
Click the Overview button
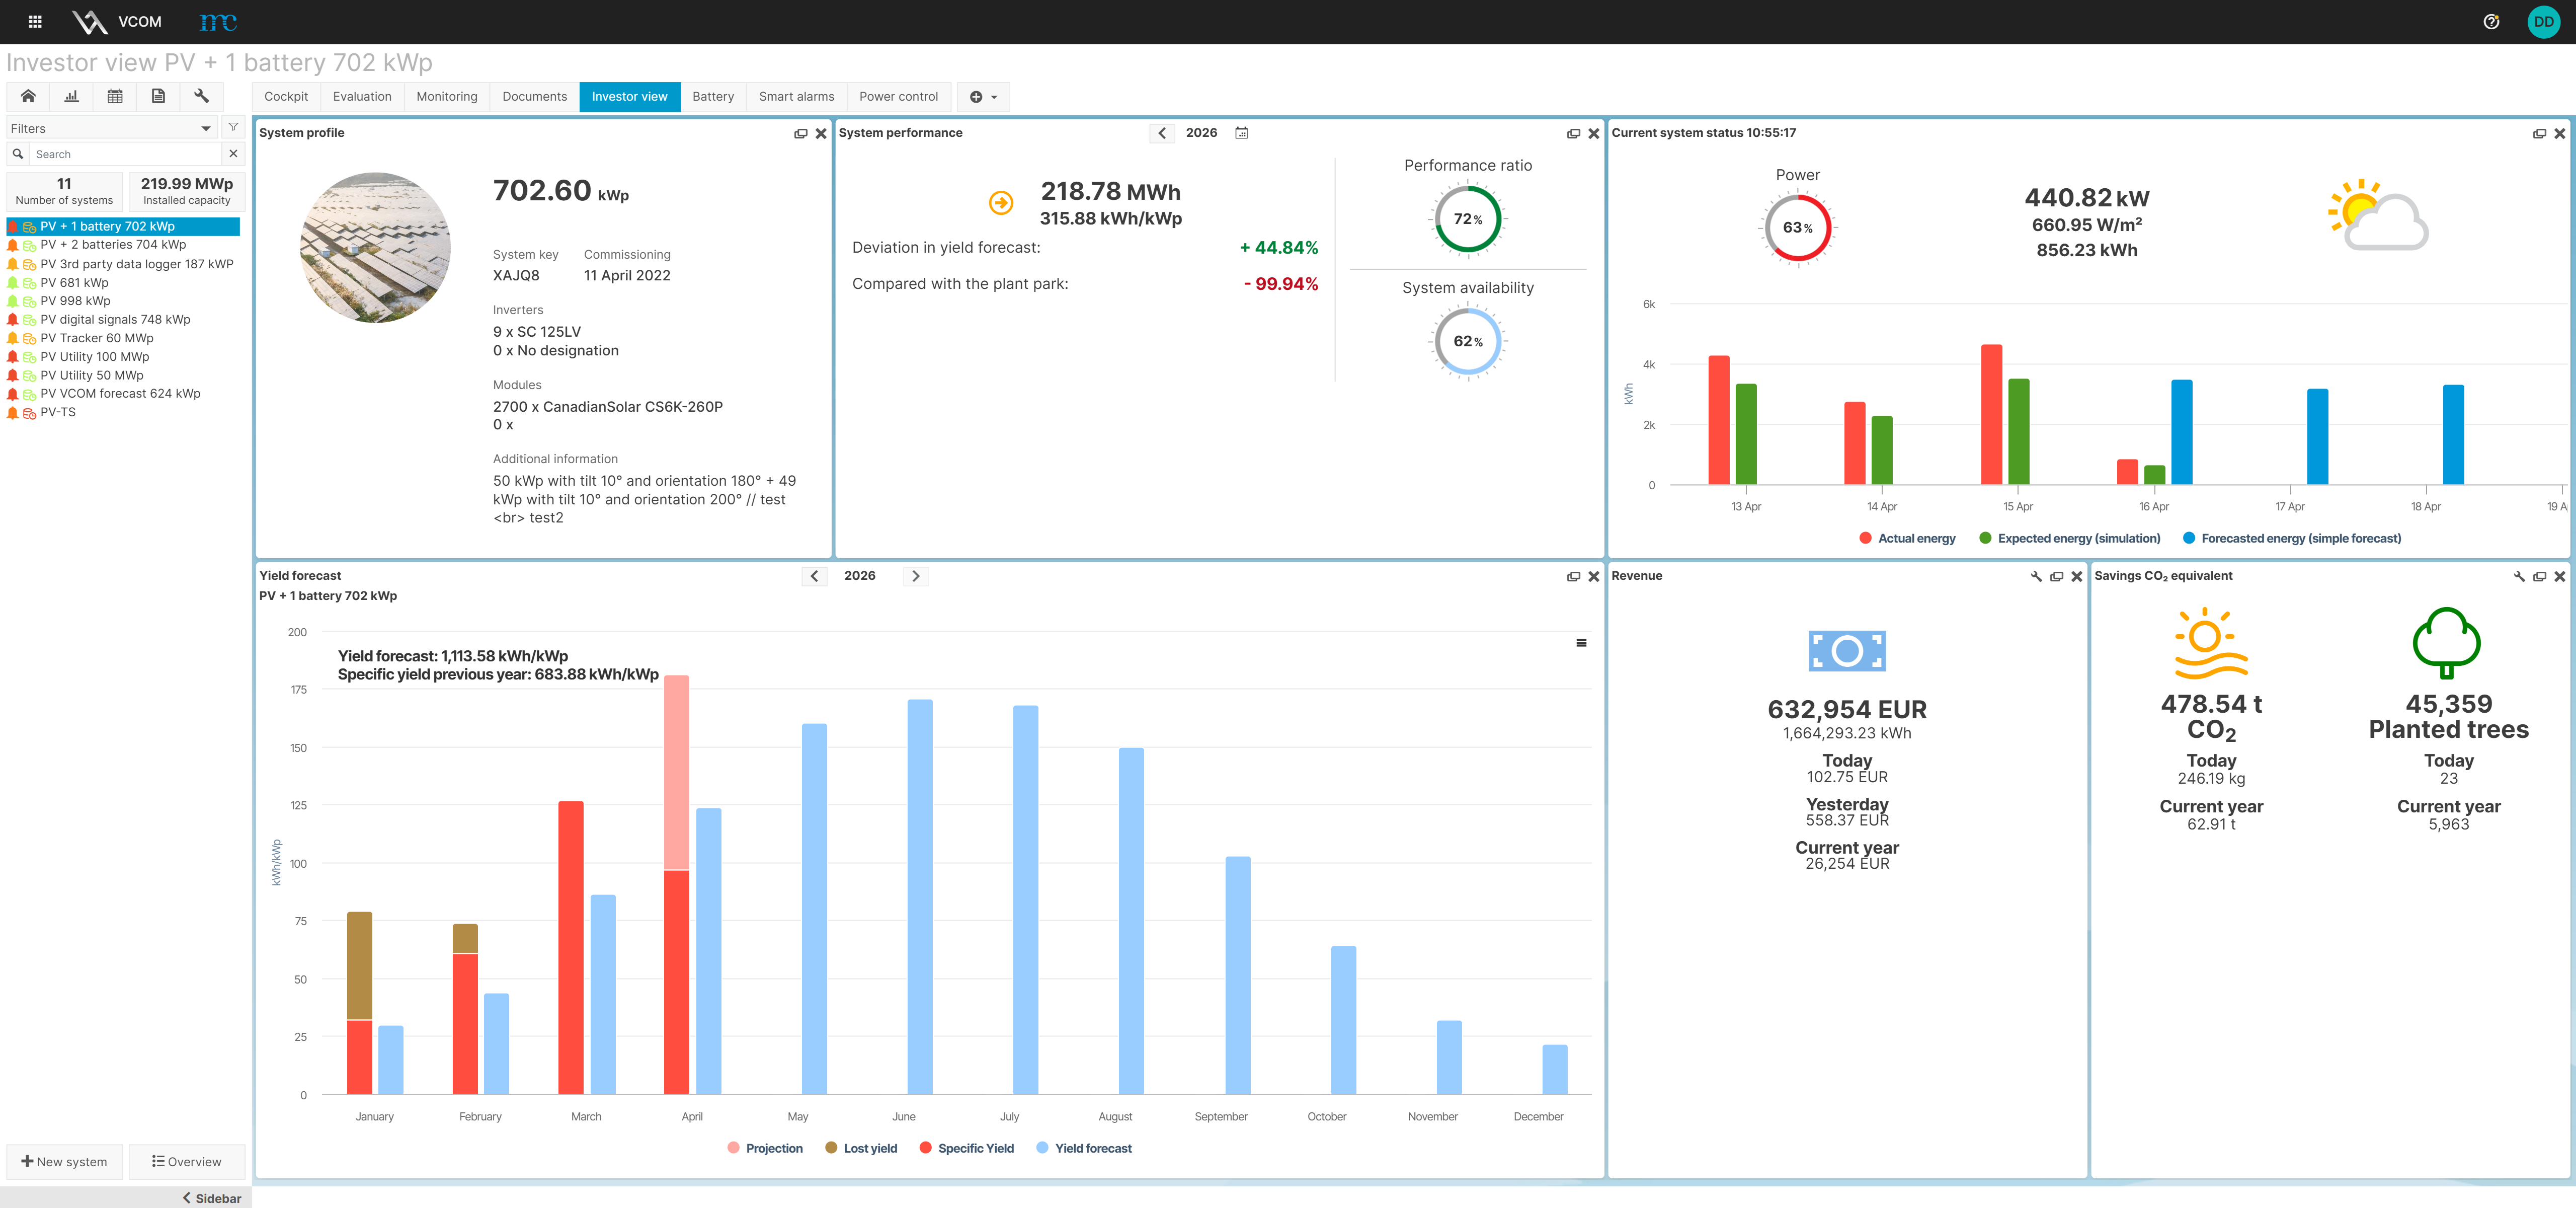tap(187, 1161)
